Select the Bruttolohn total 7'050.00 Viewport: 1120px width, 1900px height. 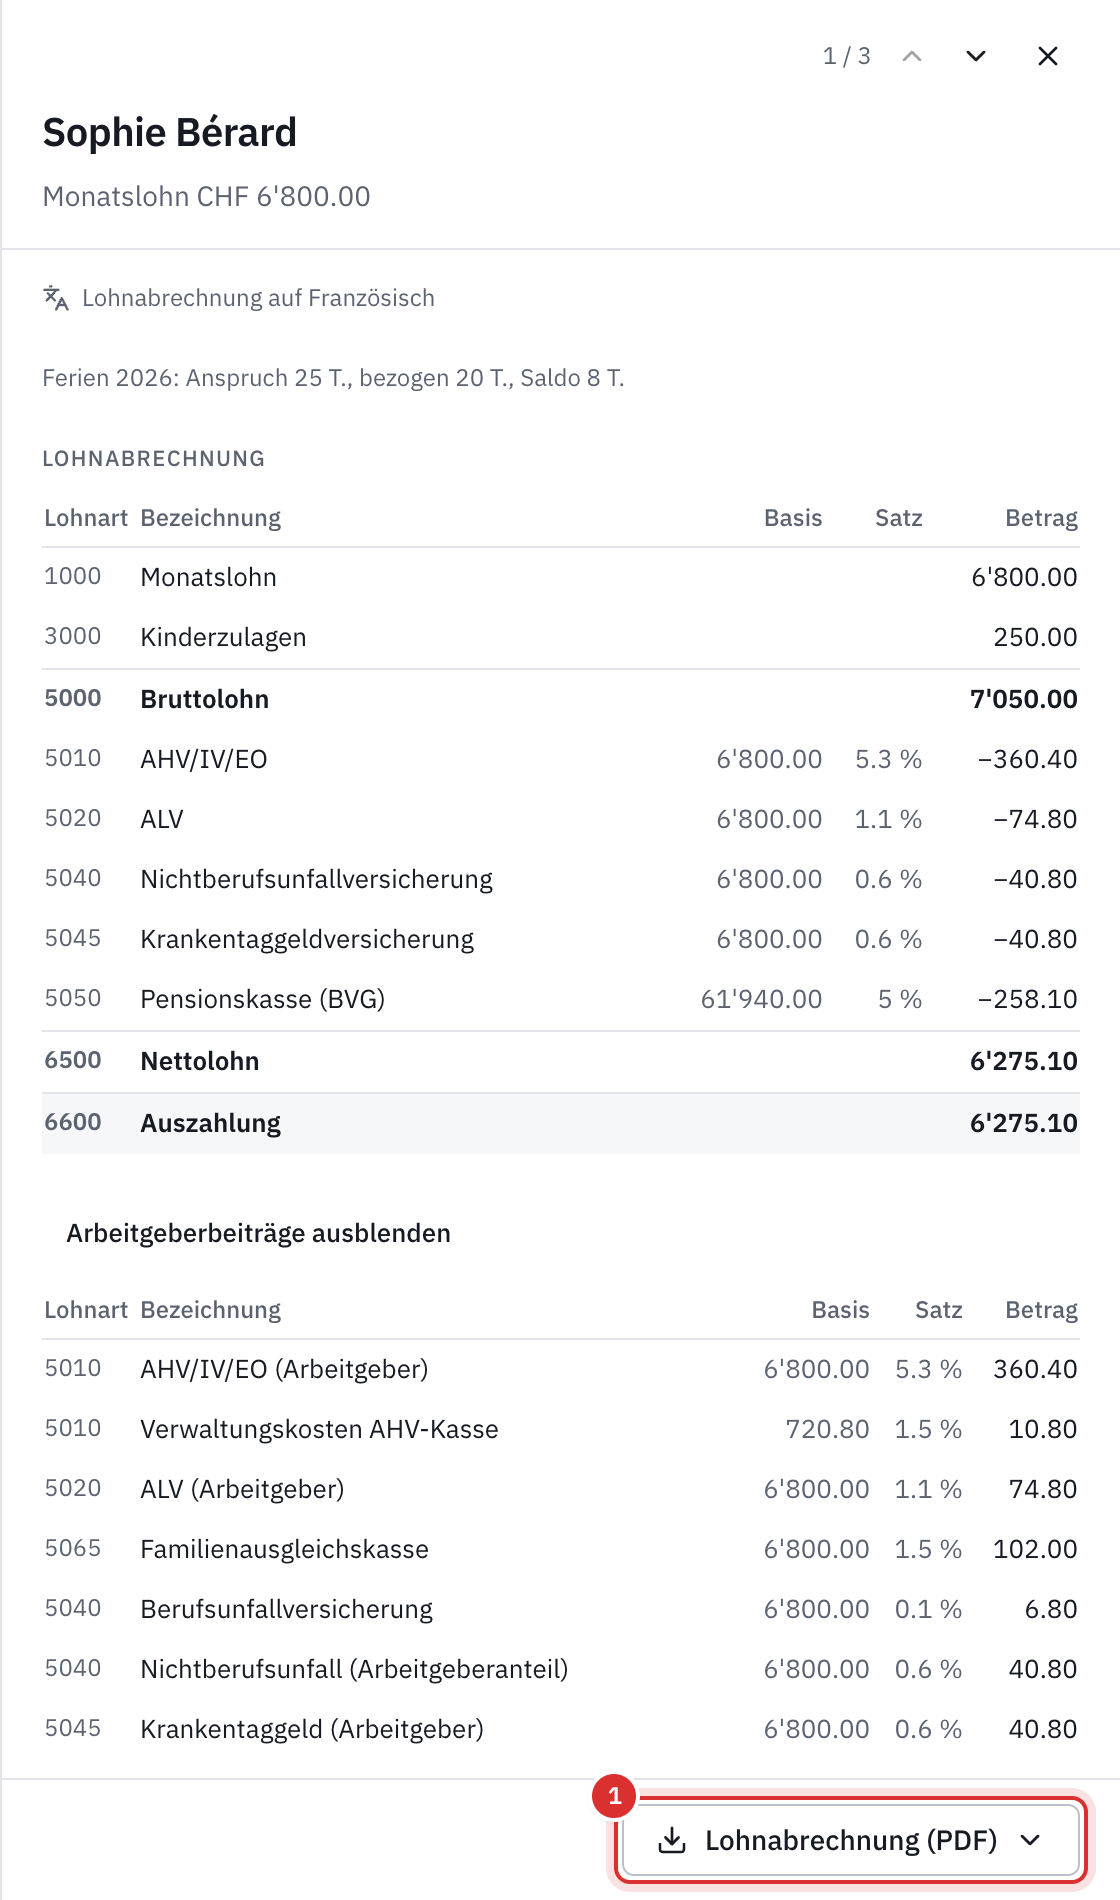pos(1023,699)
